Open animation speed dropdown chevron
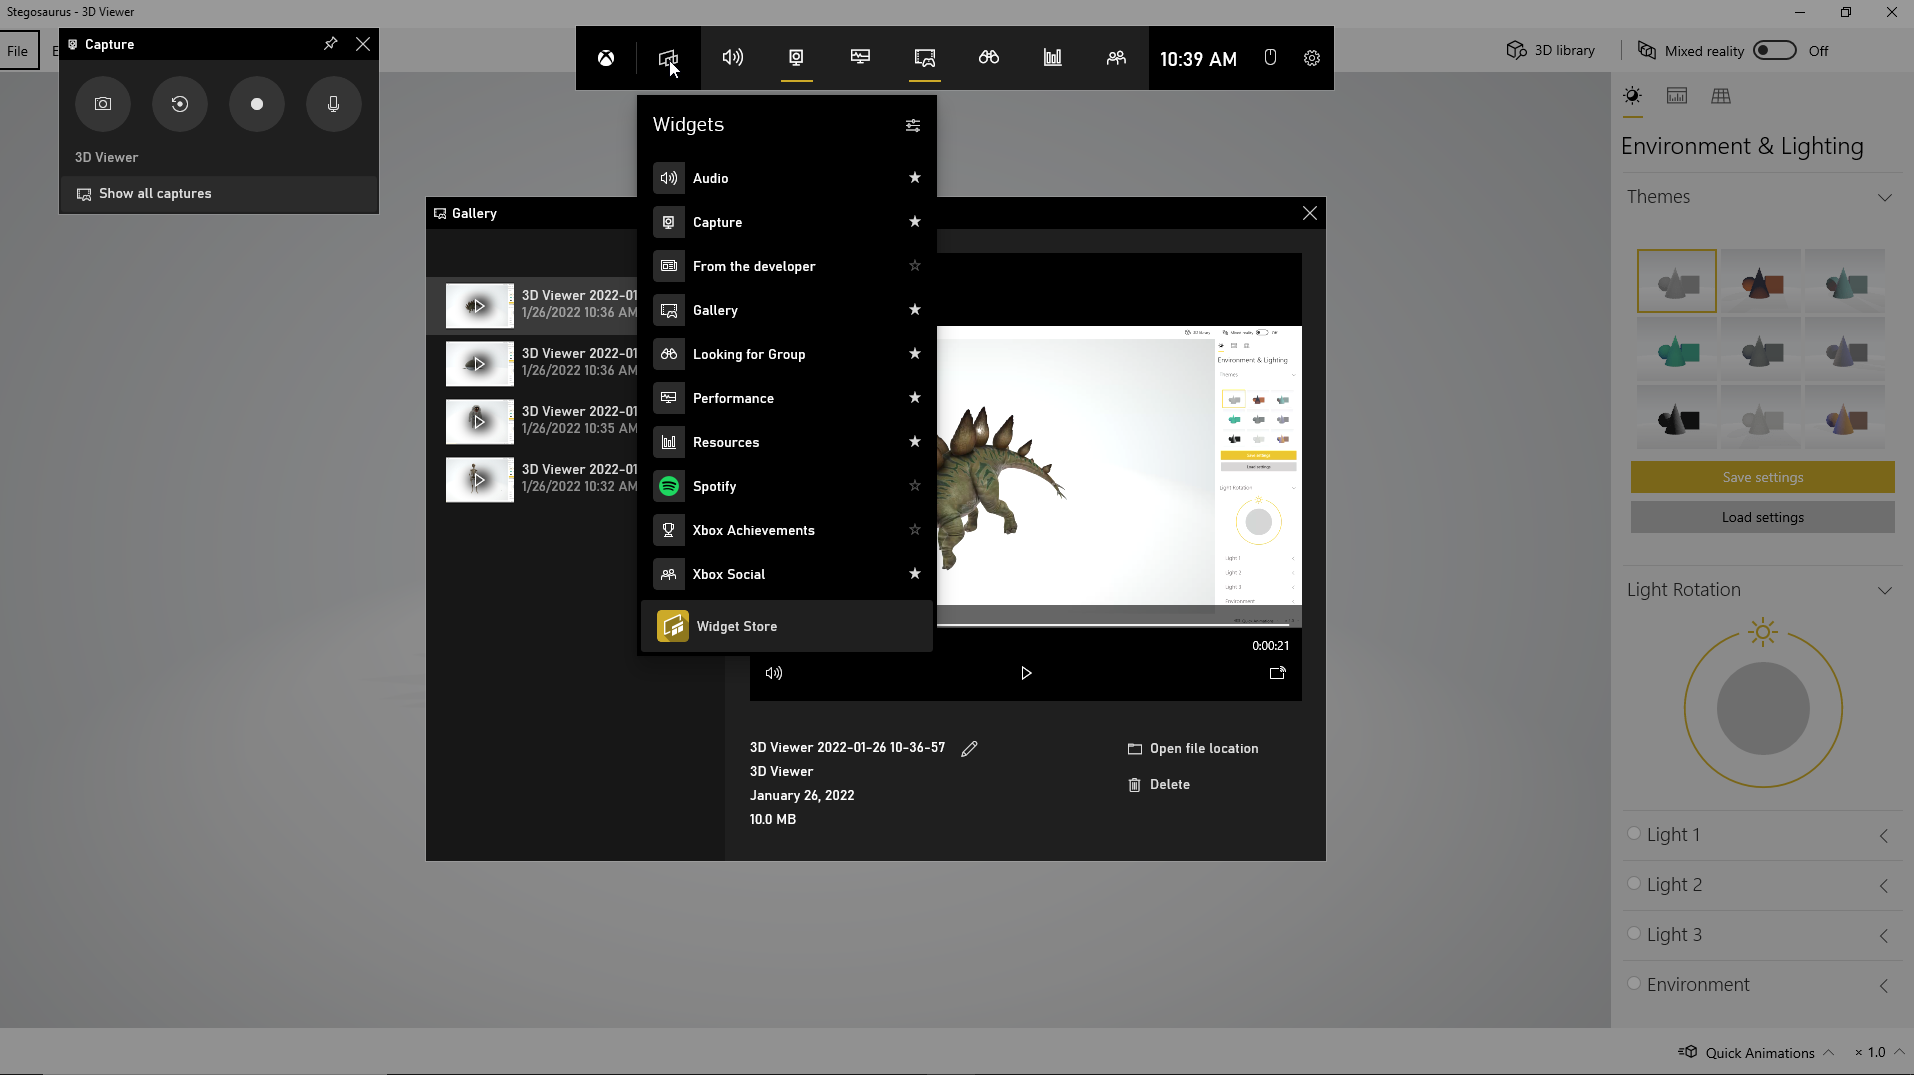Screen dimensions: 1914x1075 pyautogui.click(x=1899, y=1052)
